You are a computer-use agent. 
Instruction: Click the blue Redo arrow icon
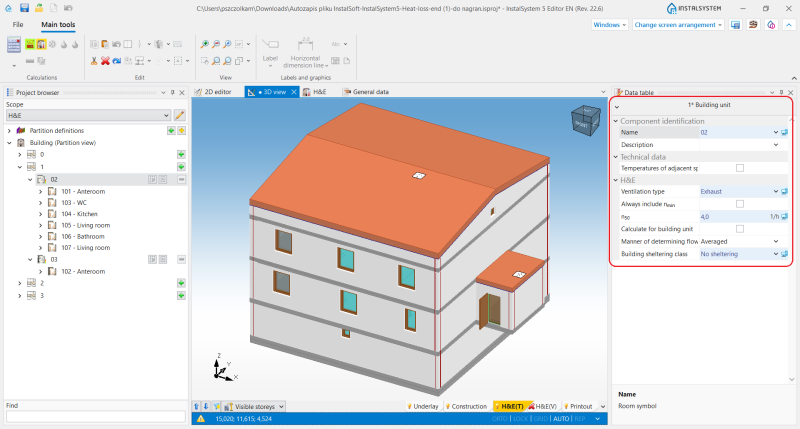(117, 61)
